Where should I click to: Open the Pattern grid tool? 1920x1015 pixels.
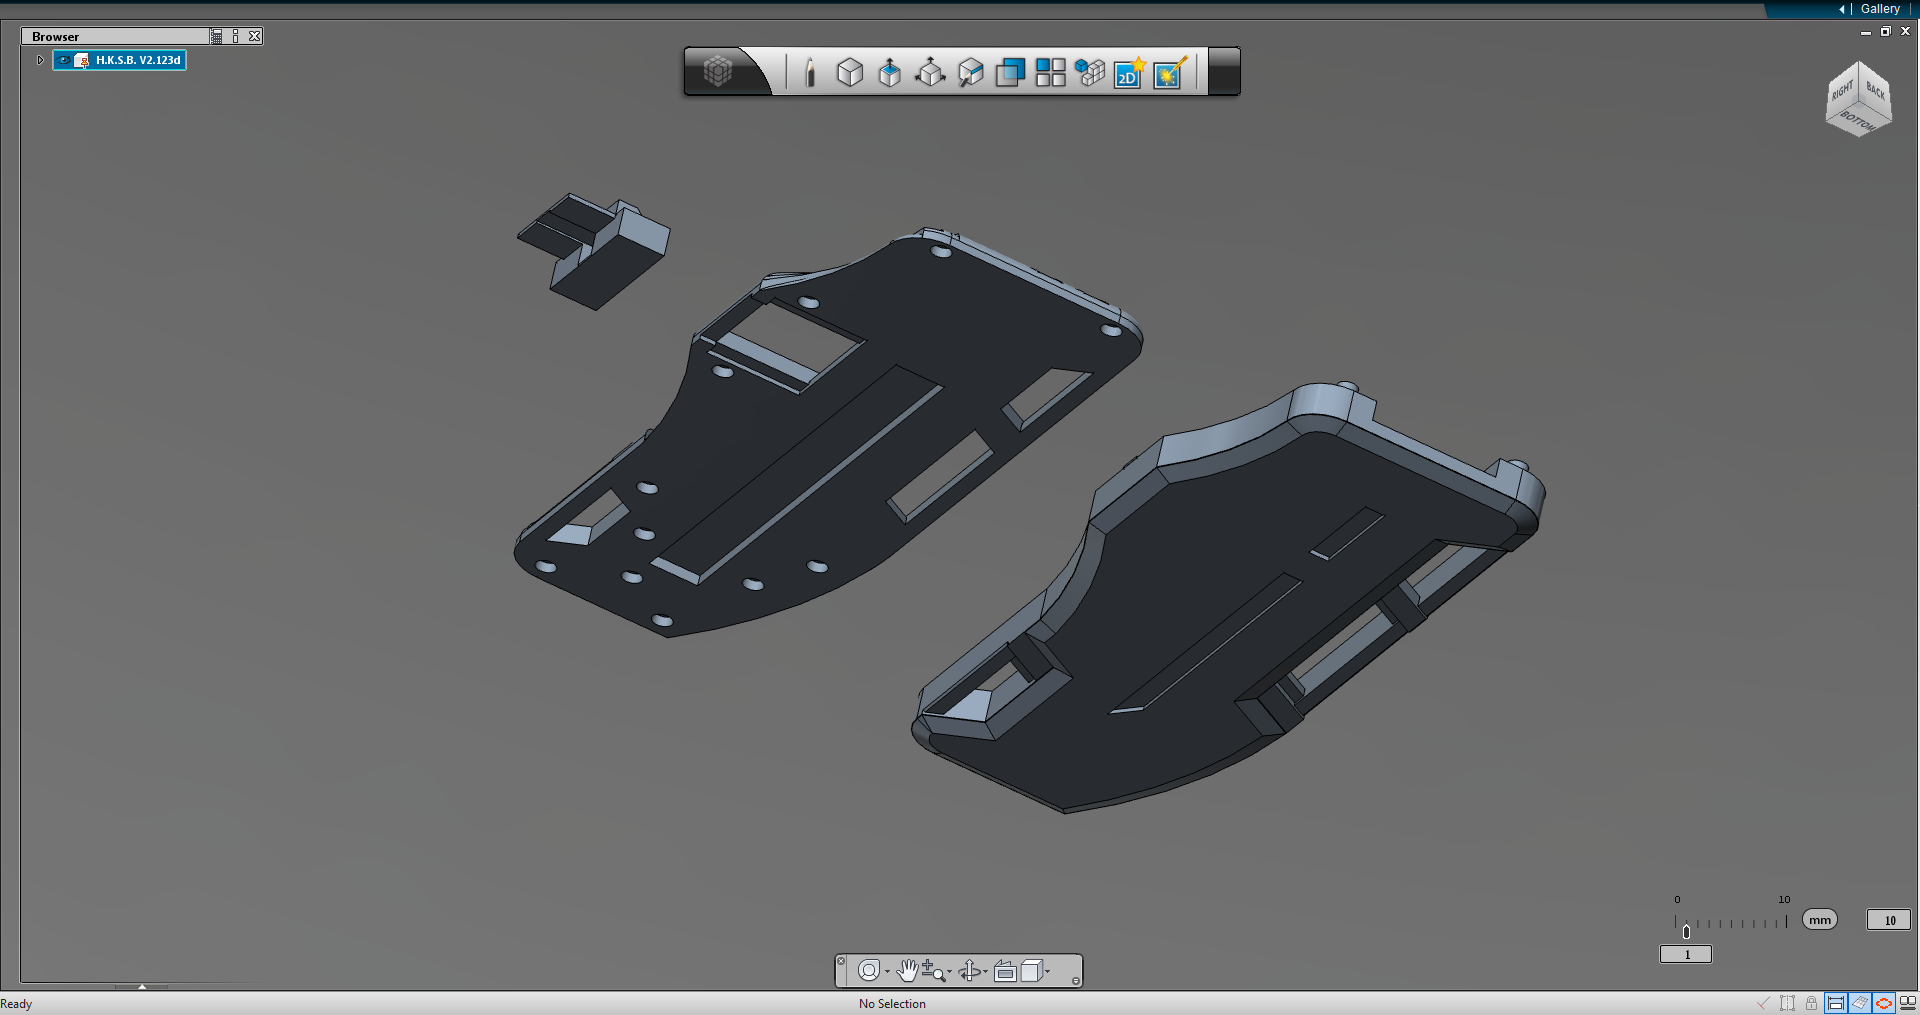click(1050, 72)
